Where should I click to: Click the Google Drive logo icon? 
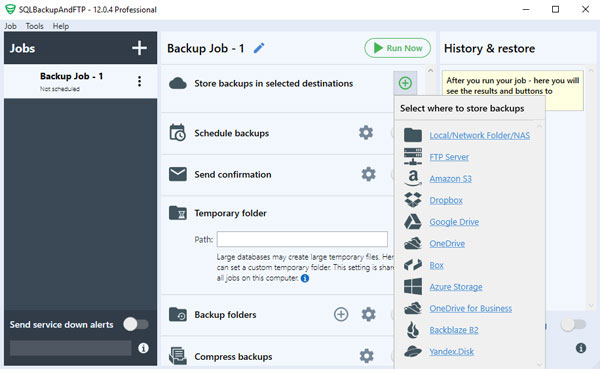click(413, 222)
